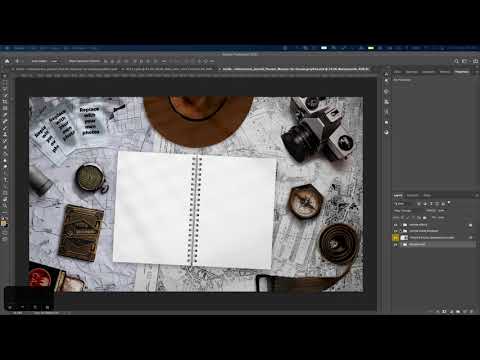480x360 pixels.
Task: Open the Layers panel menu
Action: 476,195
